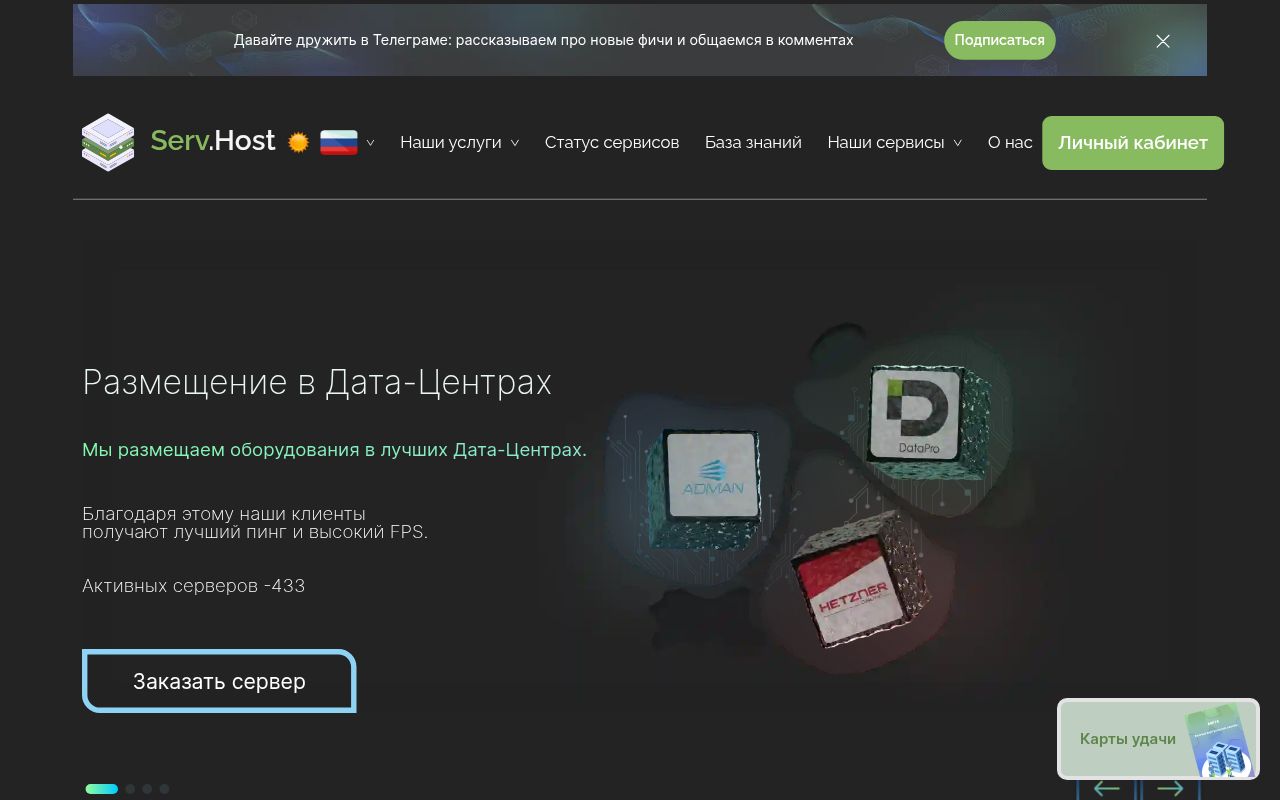This screenshot has width=1280, height=800.
Task: Toggle the sun theme icon
Action: pyautogui.click(x=298, y=142)
